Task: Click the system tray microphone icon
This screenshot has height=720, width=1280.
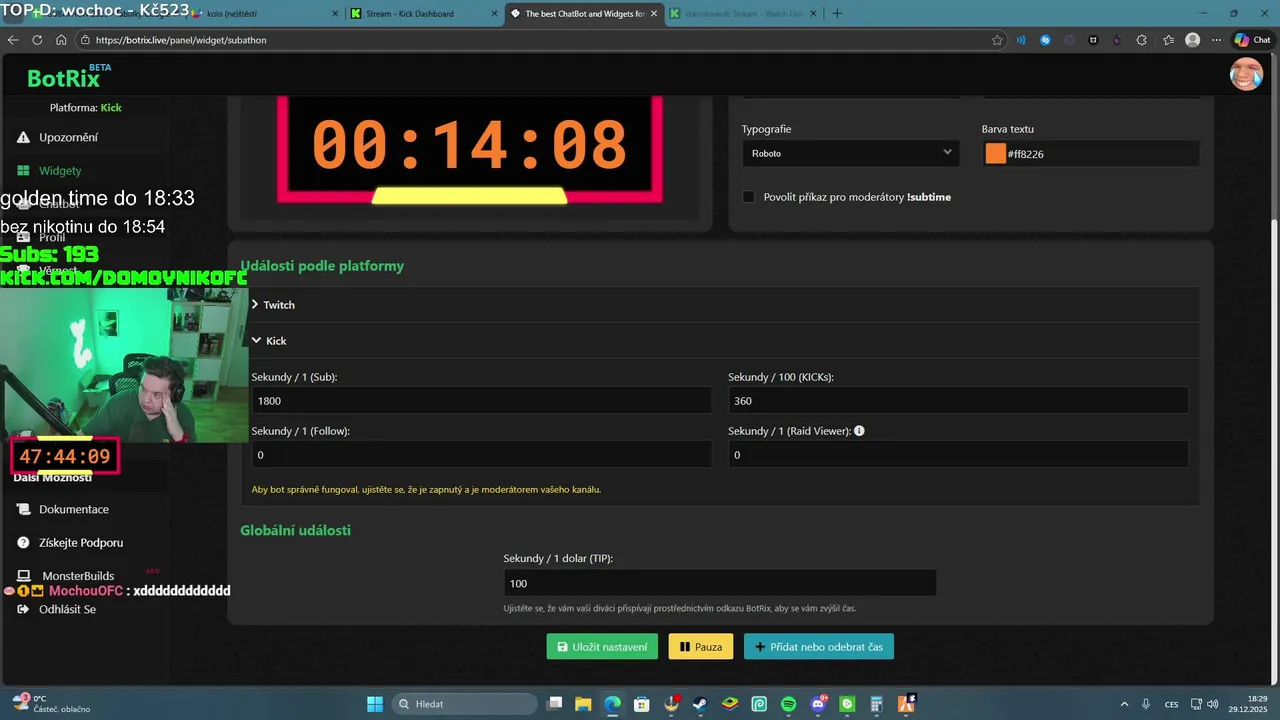Action: click(x=1146, y=704)
